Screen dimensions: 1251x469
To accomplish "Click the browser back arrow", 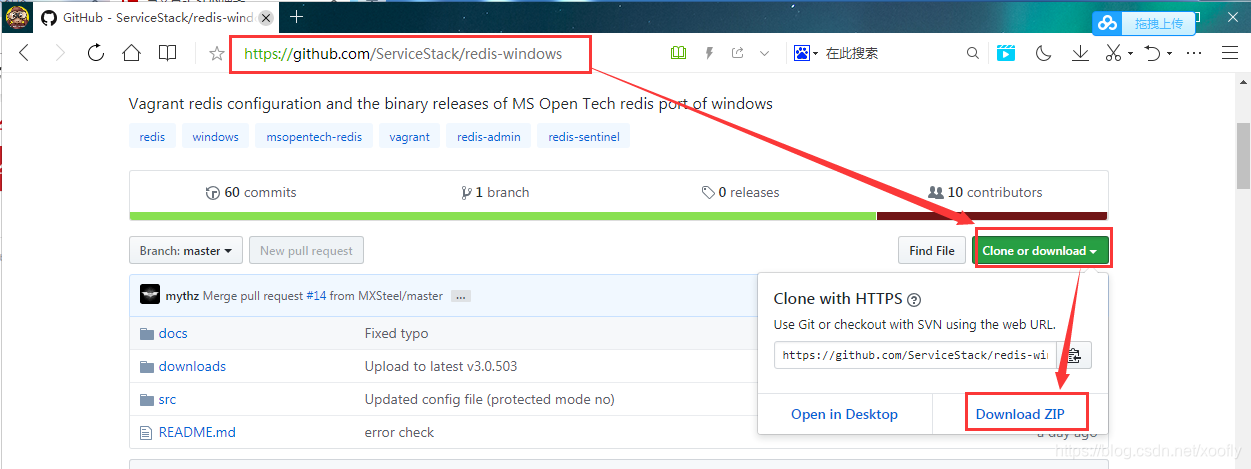I will [24, 54].
